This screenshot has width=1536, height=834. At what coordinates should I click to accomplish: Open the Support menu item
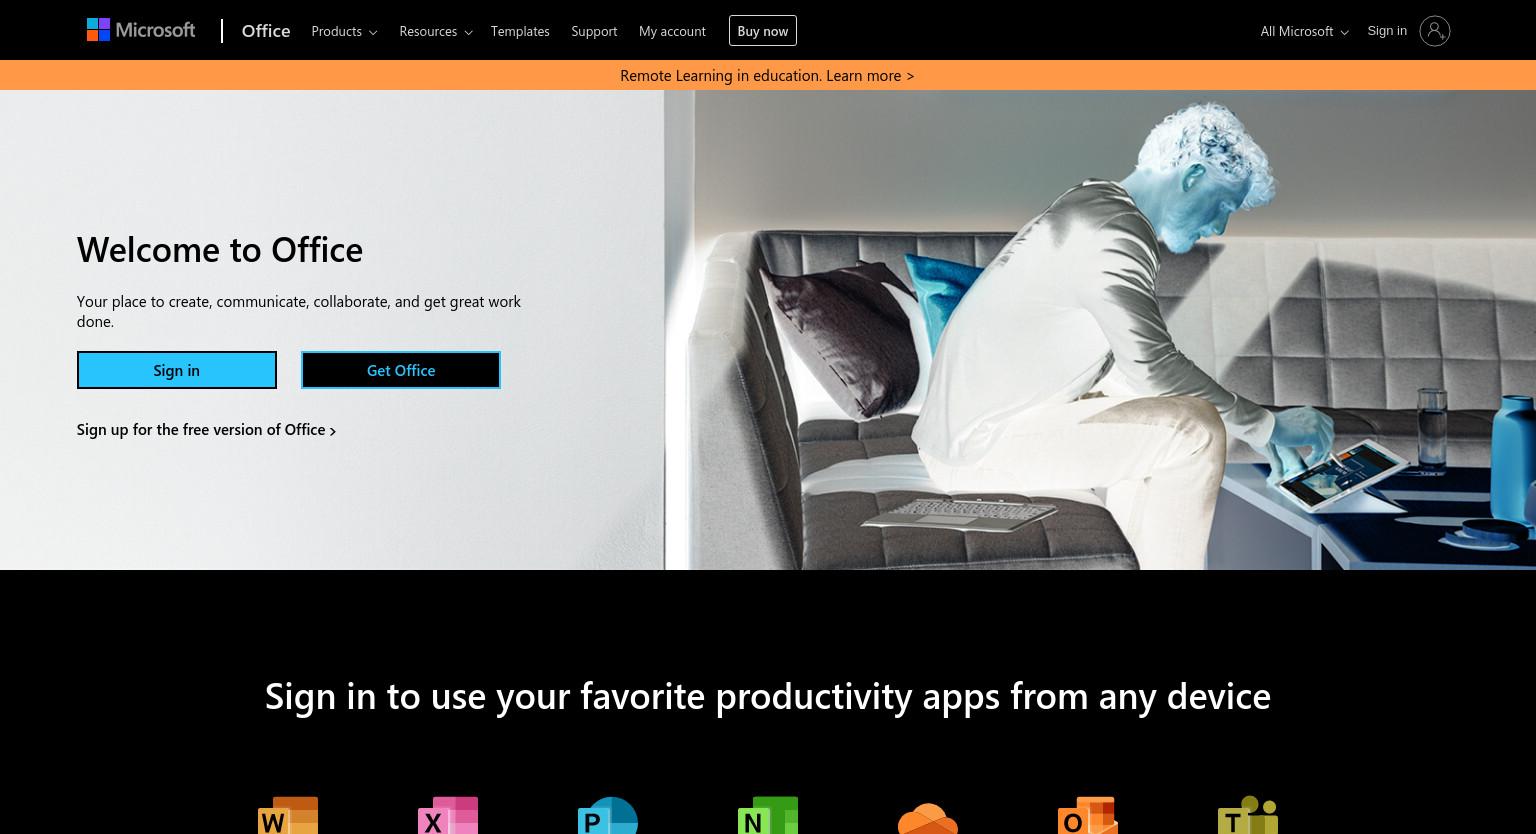[x=594, y=31]
